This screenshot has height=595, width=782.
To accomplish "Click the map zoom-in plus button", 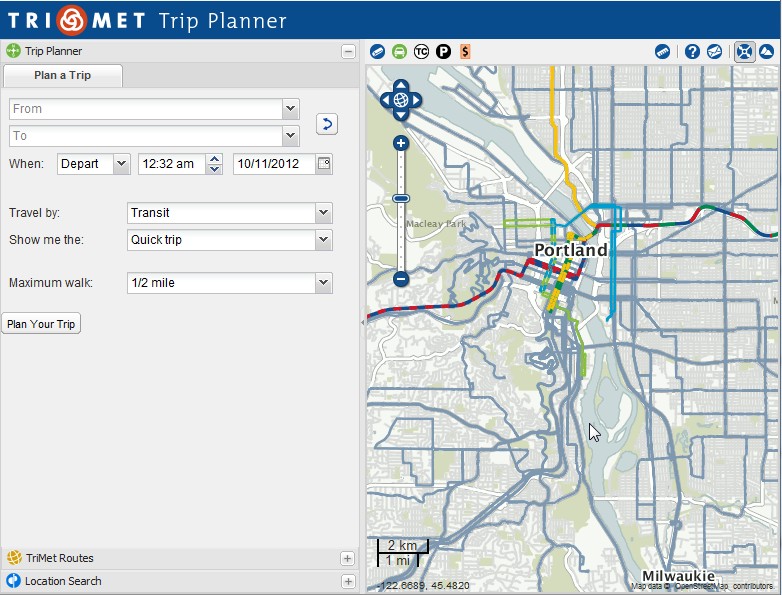I will click(401, 144).
